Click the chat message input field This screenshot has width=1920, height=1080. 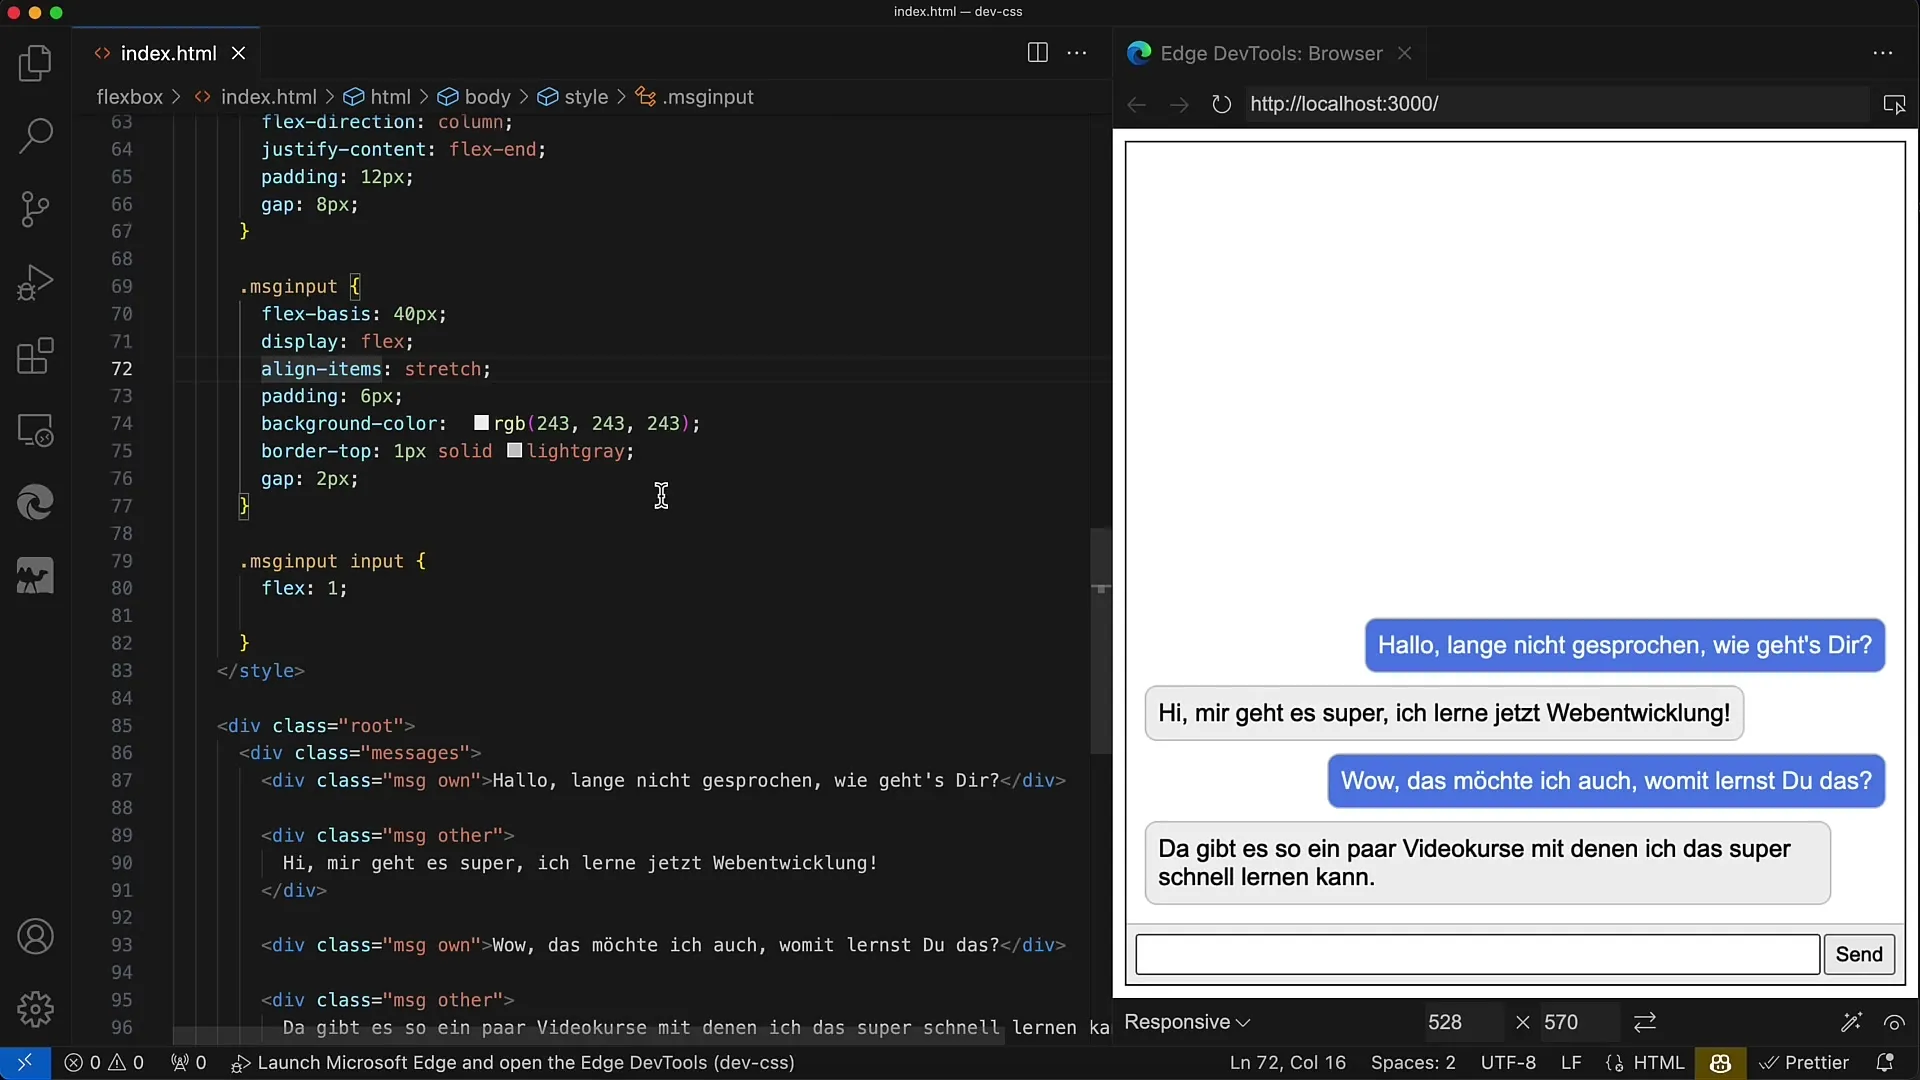[x=1477, y=954]
